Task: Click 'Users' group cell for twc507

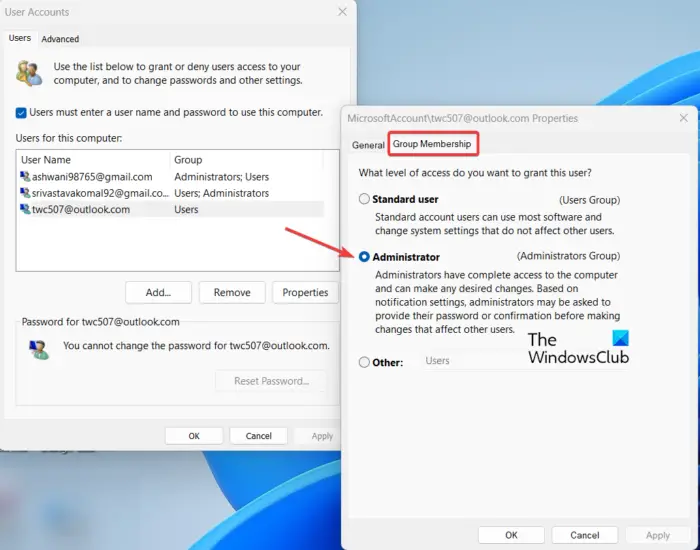Action: pos(186,209)
